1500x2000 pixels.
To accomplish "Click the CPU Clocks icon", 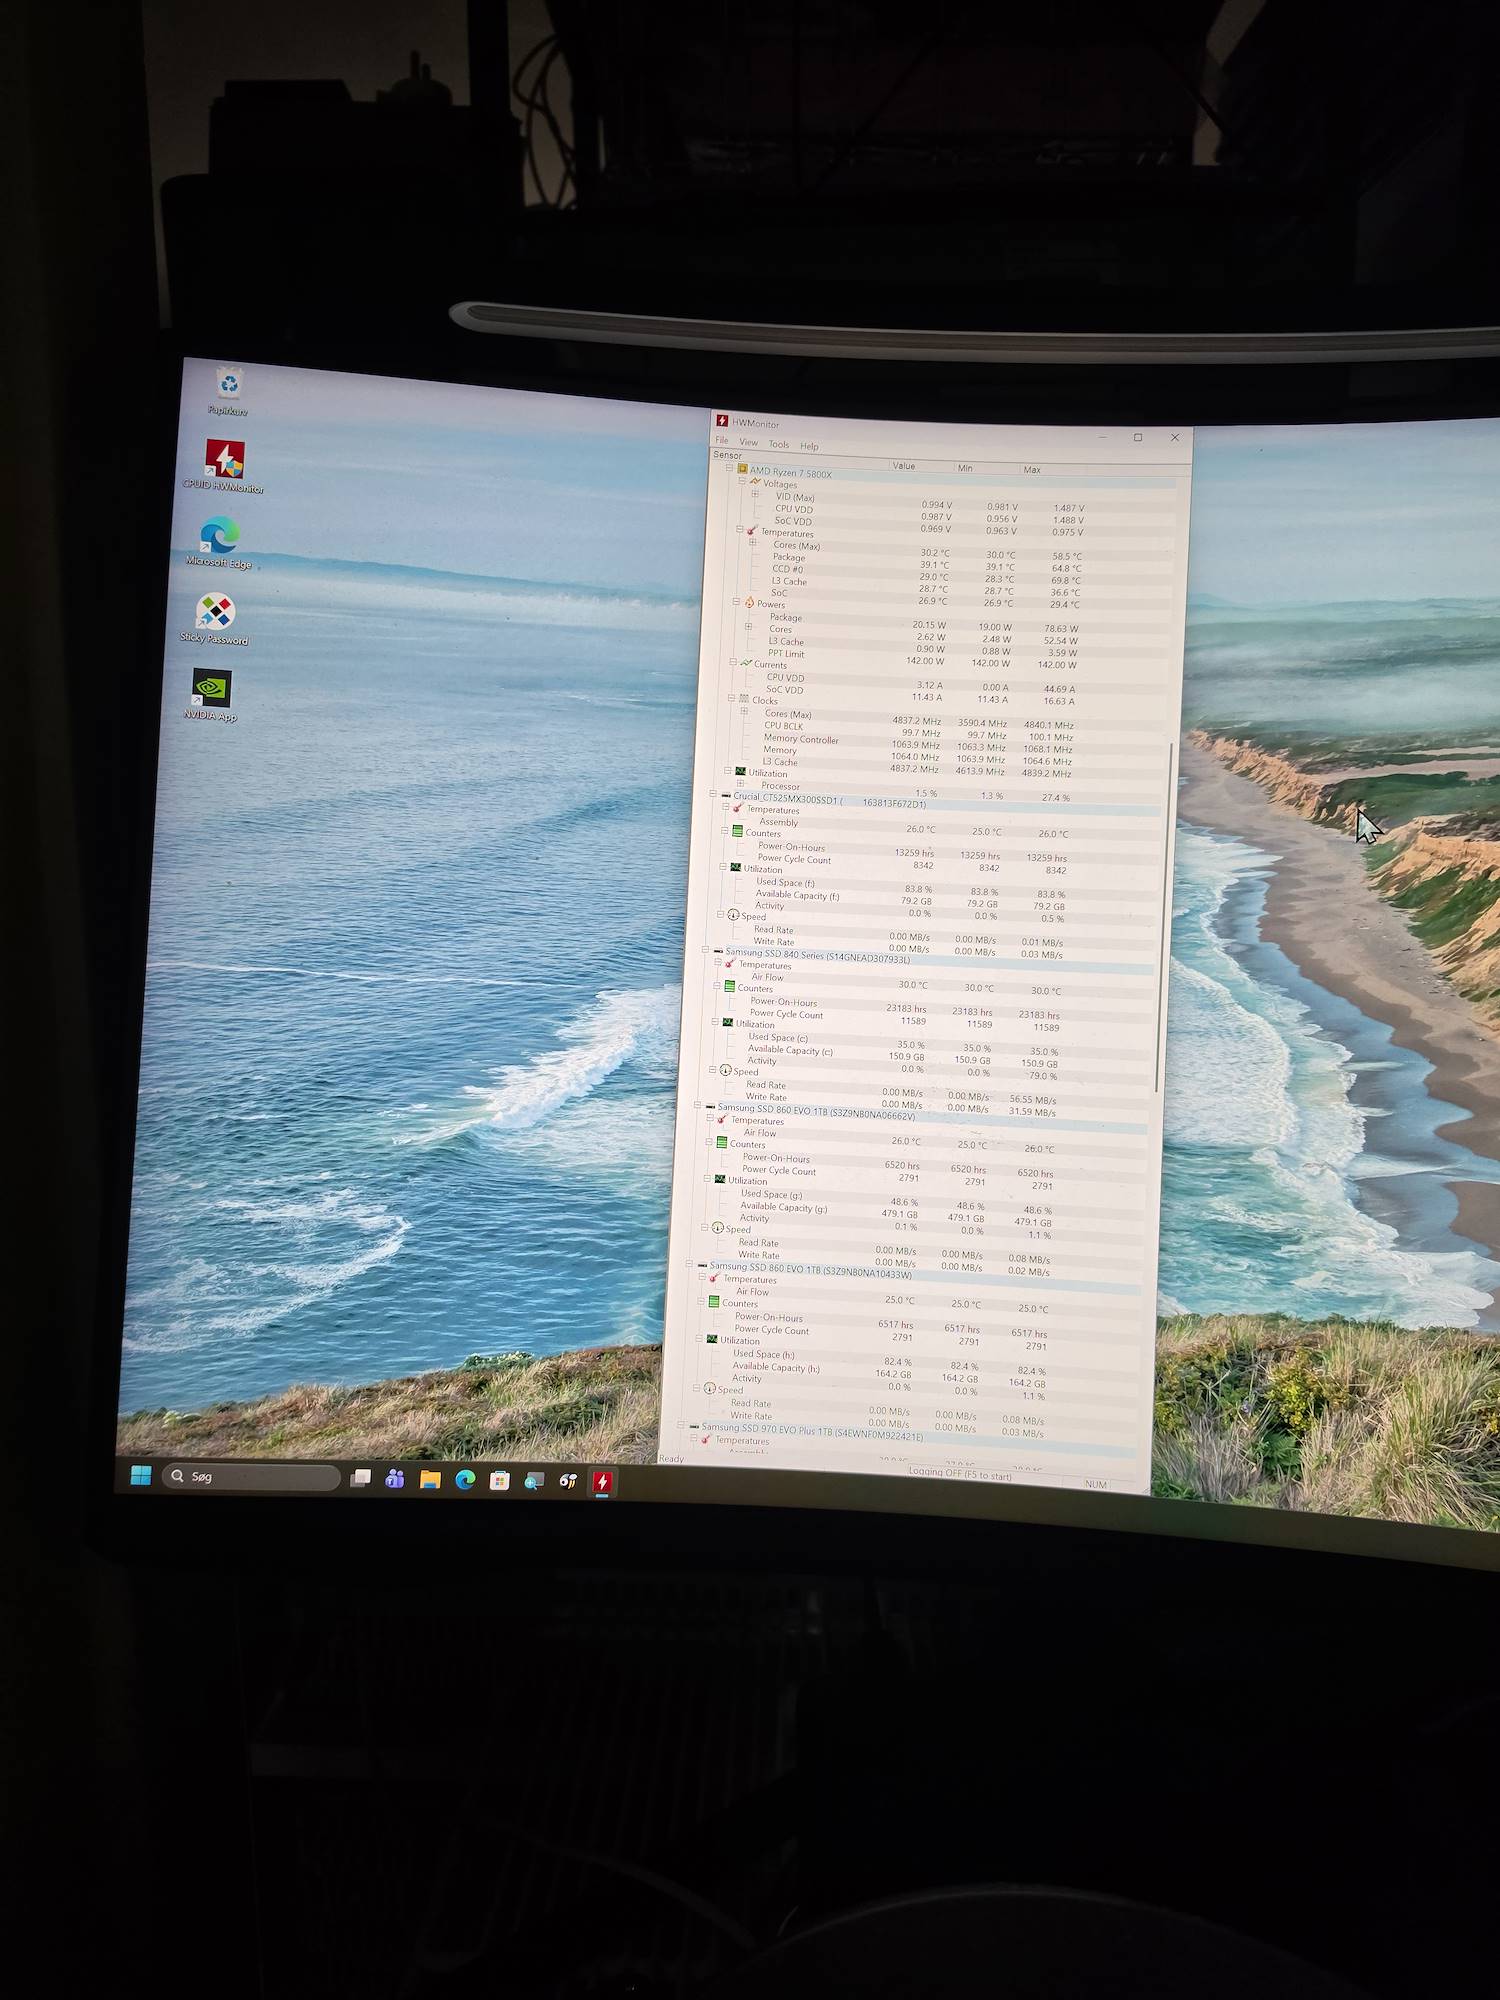I will click(743, 699).
